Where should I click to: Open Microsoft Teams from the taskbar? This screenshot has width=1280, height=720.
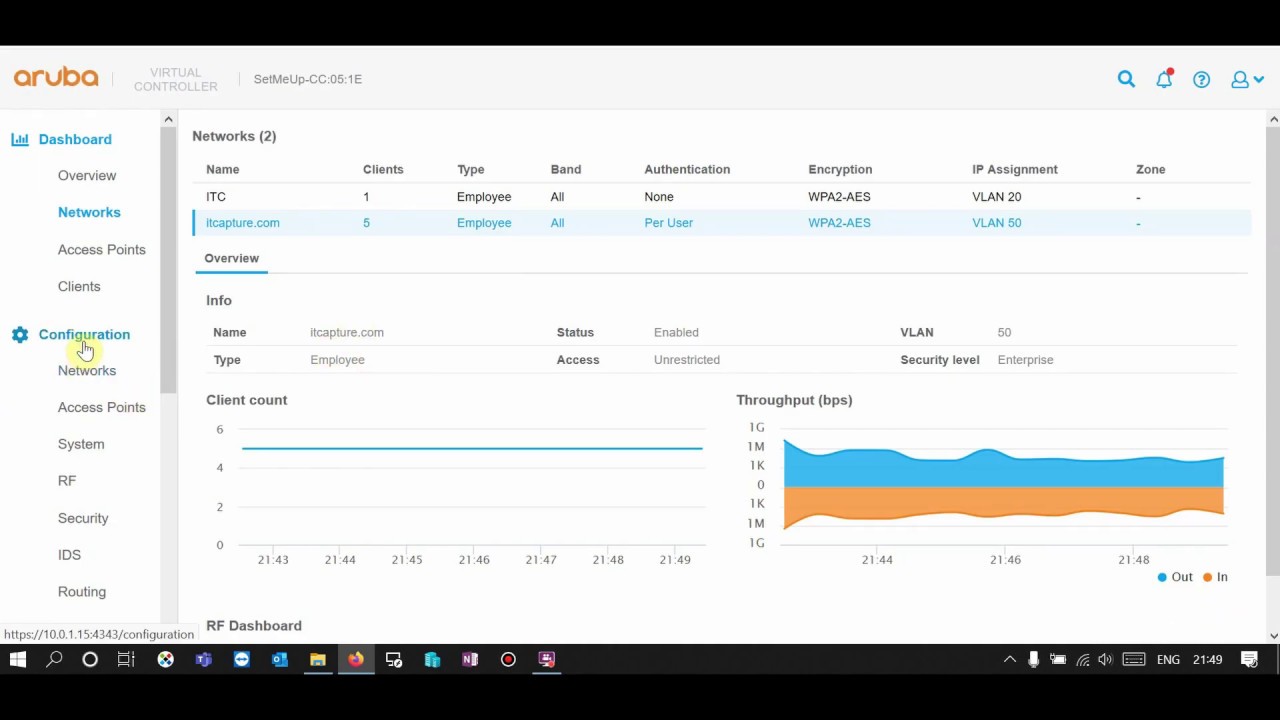coord(204,659)
